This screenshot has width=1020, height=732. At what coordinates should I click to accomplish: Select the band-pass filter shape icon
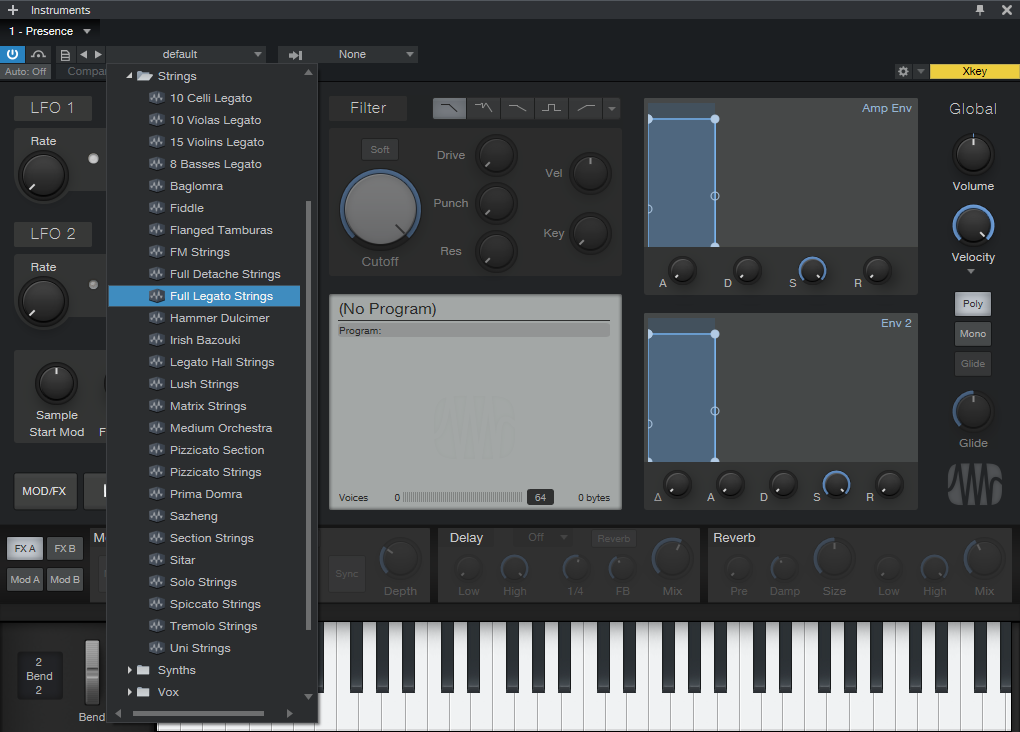coord(551,108)
